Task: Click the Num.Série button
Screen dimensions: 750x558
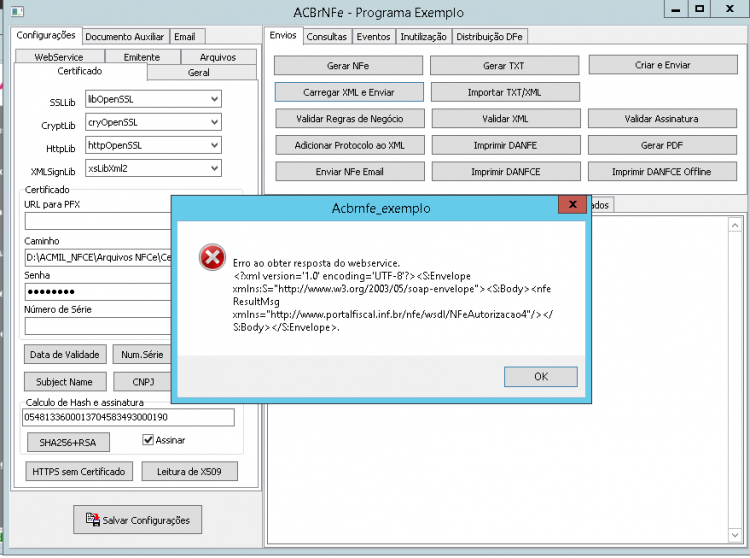Action: tap(142, 354)
